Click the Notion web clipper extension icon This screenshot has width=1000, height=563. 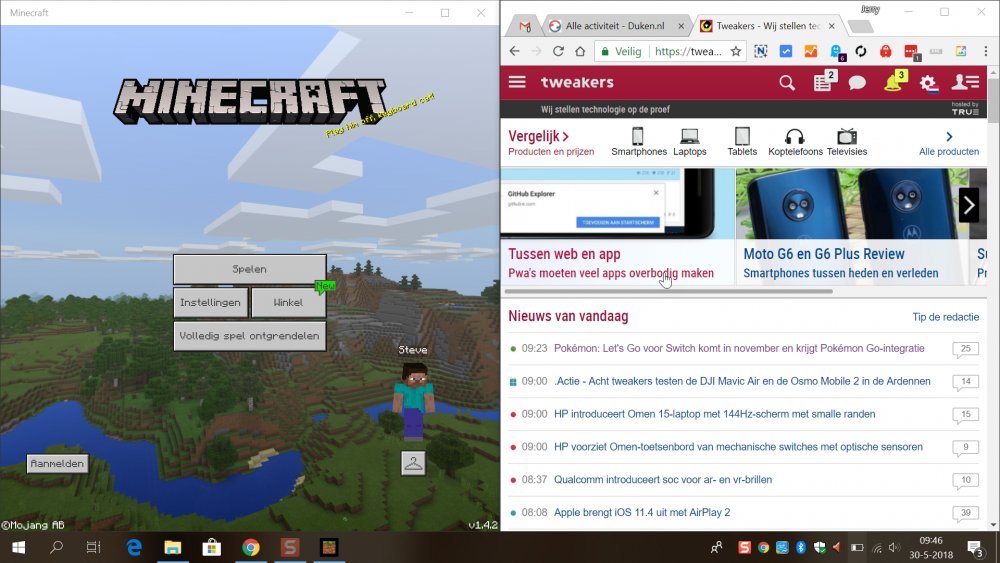pyautogui.click(x=760, y=52)
